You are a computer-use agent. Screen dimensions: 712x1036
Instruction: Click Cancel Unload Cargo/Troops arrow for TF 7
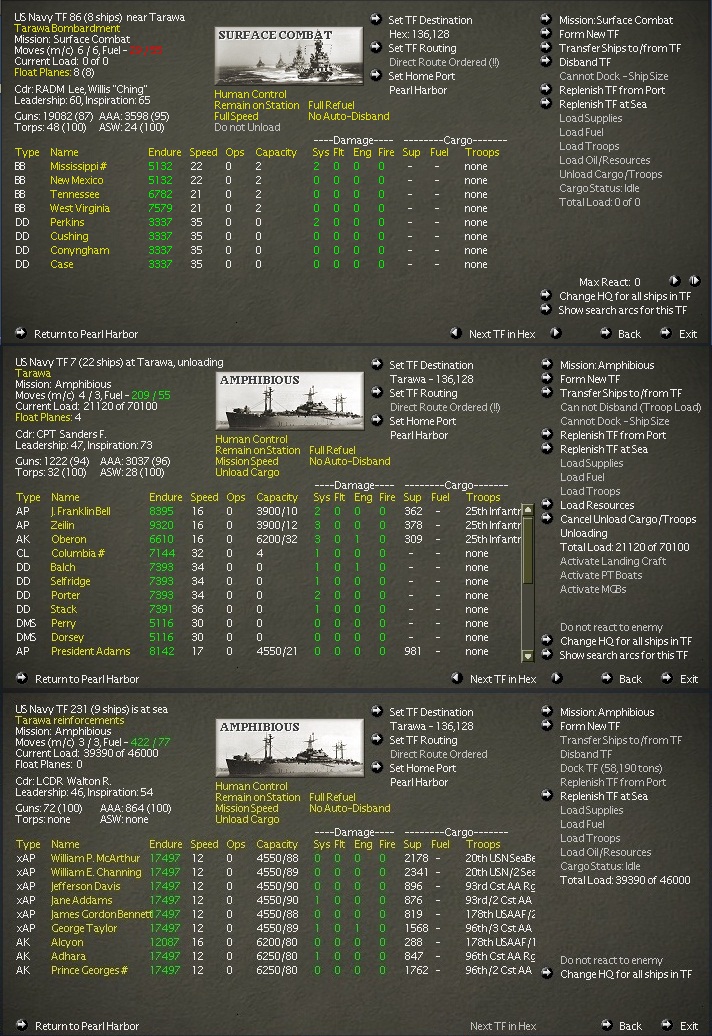coord(547,519)
